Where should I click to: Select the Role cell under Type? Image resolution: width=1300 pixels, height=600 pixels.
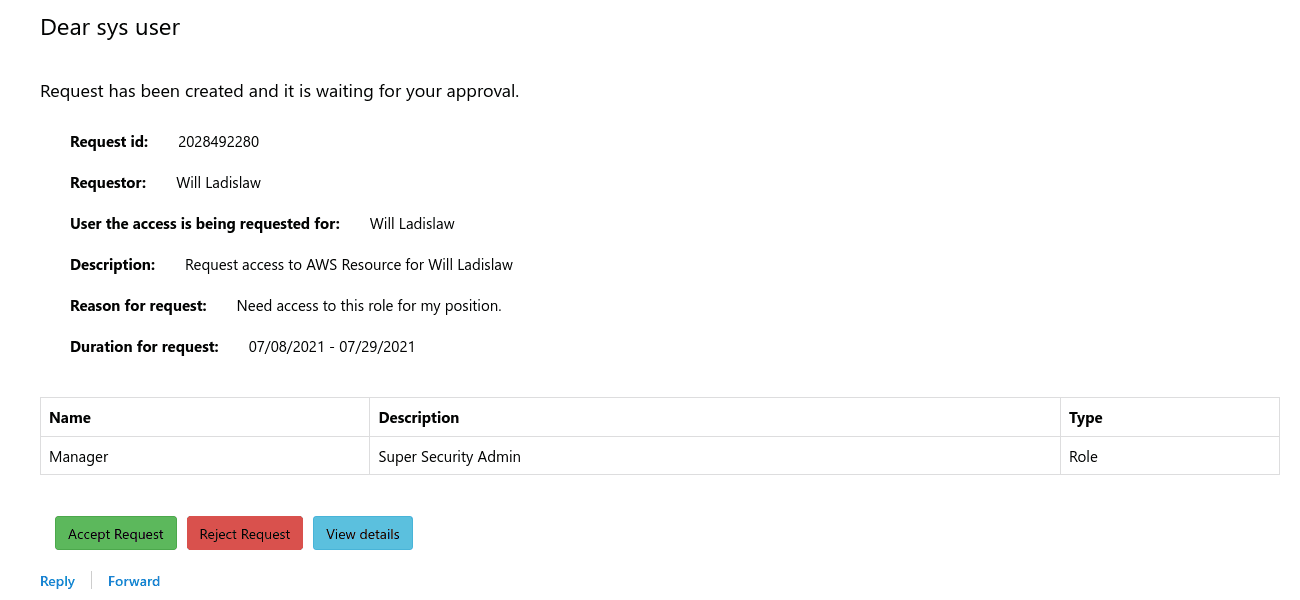point(1083,456)
